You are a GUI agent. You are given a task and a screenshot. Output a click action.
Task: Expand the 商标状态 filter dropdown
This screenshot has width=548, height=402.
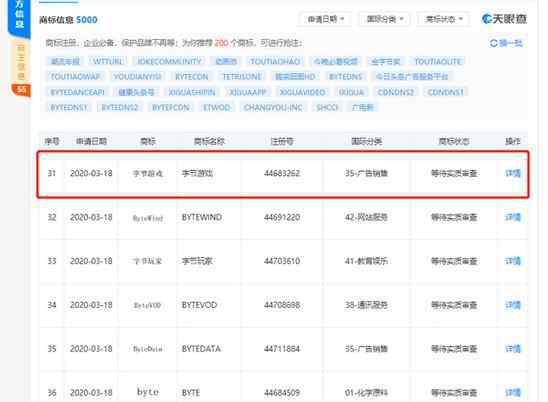[443, 19]
